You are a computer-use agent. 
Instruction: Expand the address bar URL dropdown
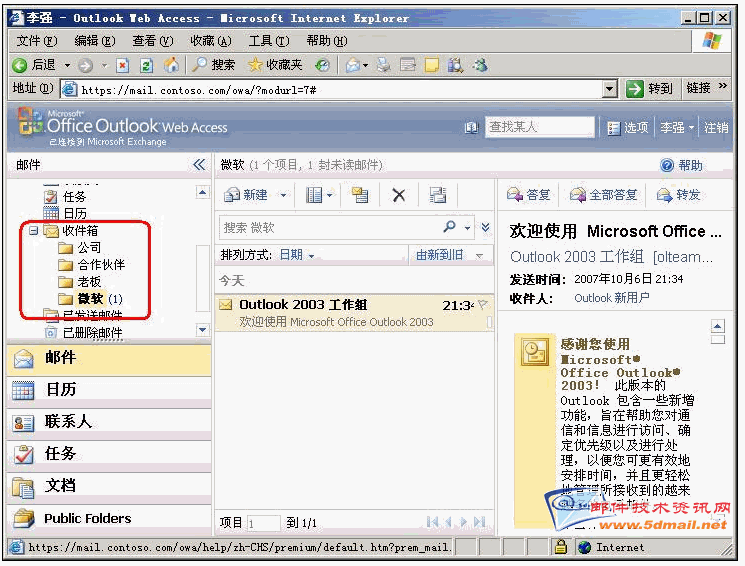(610, 89)
